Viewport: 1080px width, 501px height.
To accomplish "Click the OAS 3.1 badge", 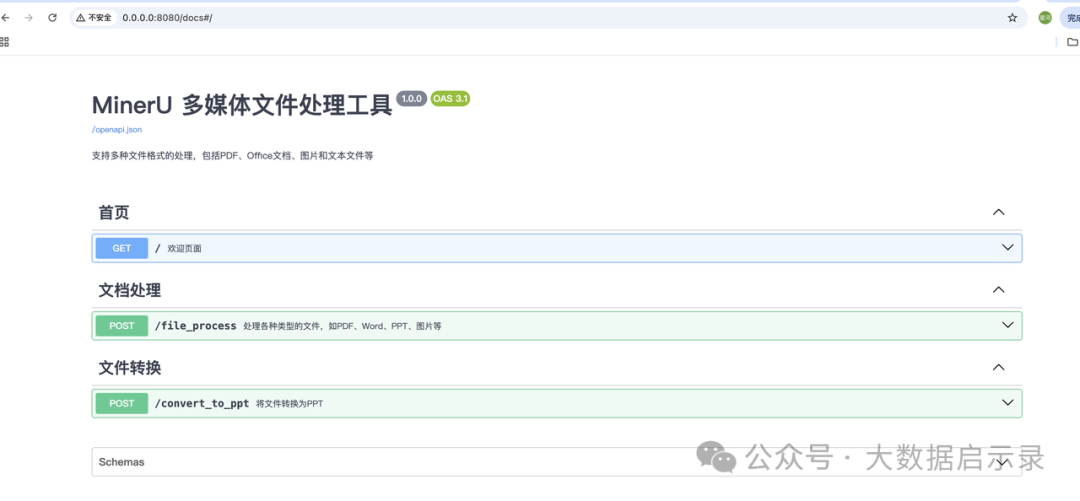I will (450, 99).
